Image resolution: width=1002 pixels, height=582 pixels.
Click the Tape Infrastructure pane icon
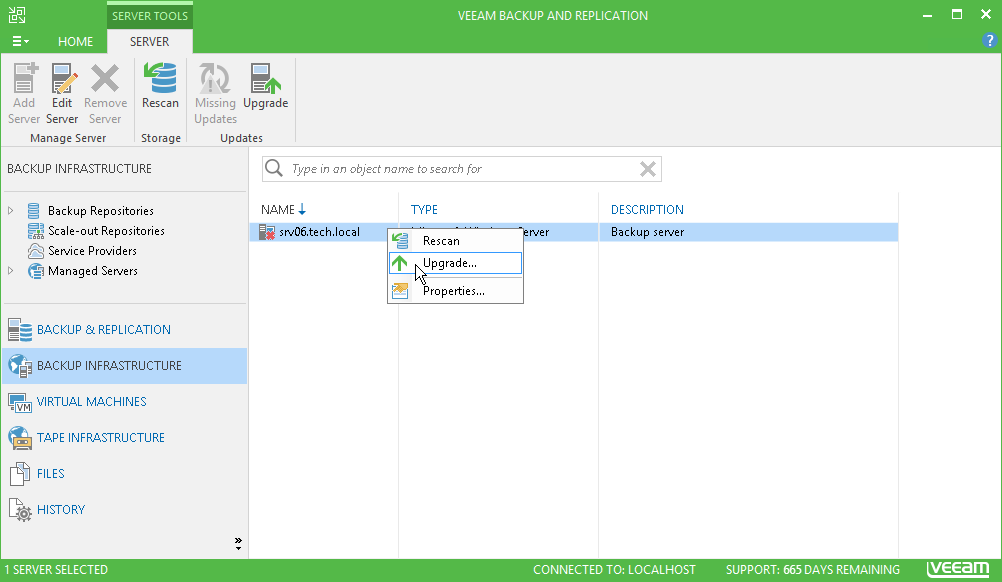tap(20, 438)
